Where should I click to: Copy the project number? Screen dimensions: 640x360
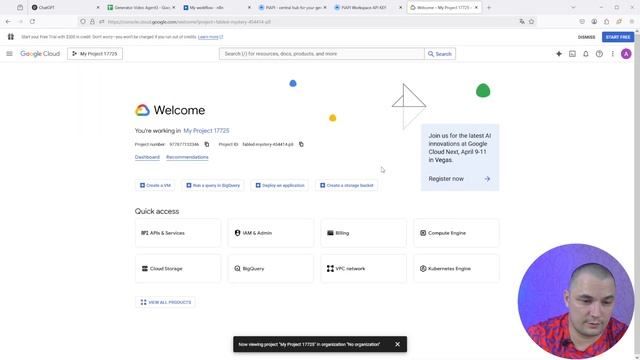(x=207, y=144)
